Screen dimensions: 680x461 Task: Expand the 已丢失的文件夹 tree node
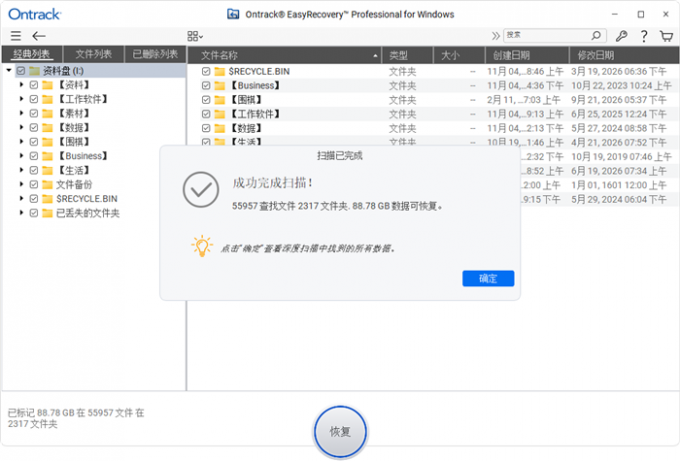(x=21, y=213)
